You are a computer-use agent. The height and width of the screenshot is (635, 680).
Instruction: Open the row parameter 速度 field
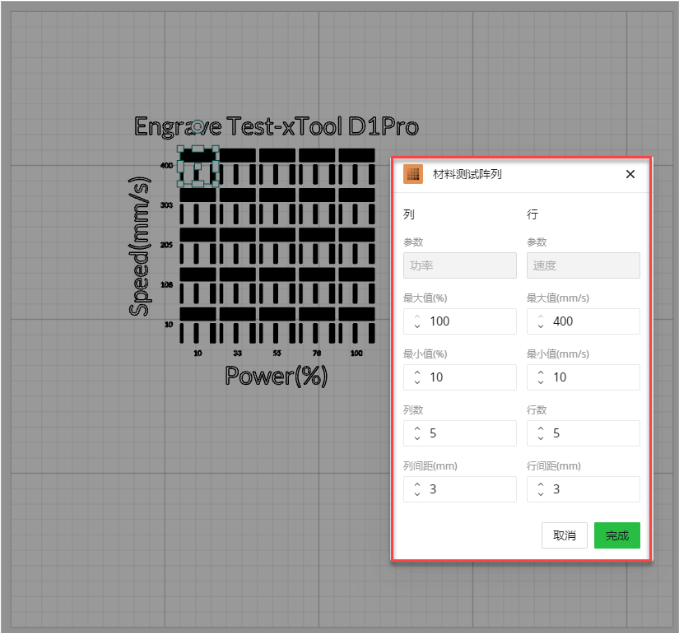(583, 265)
